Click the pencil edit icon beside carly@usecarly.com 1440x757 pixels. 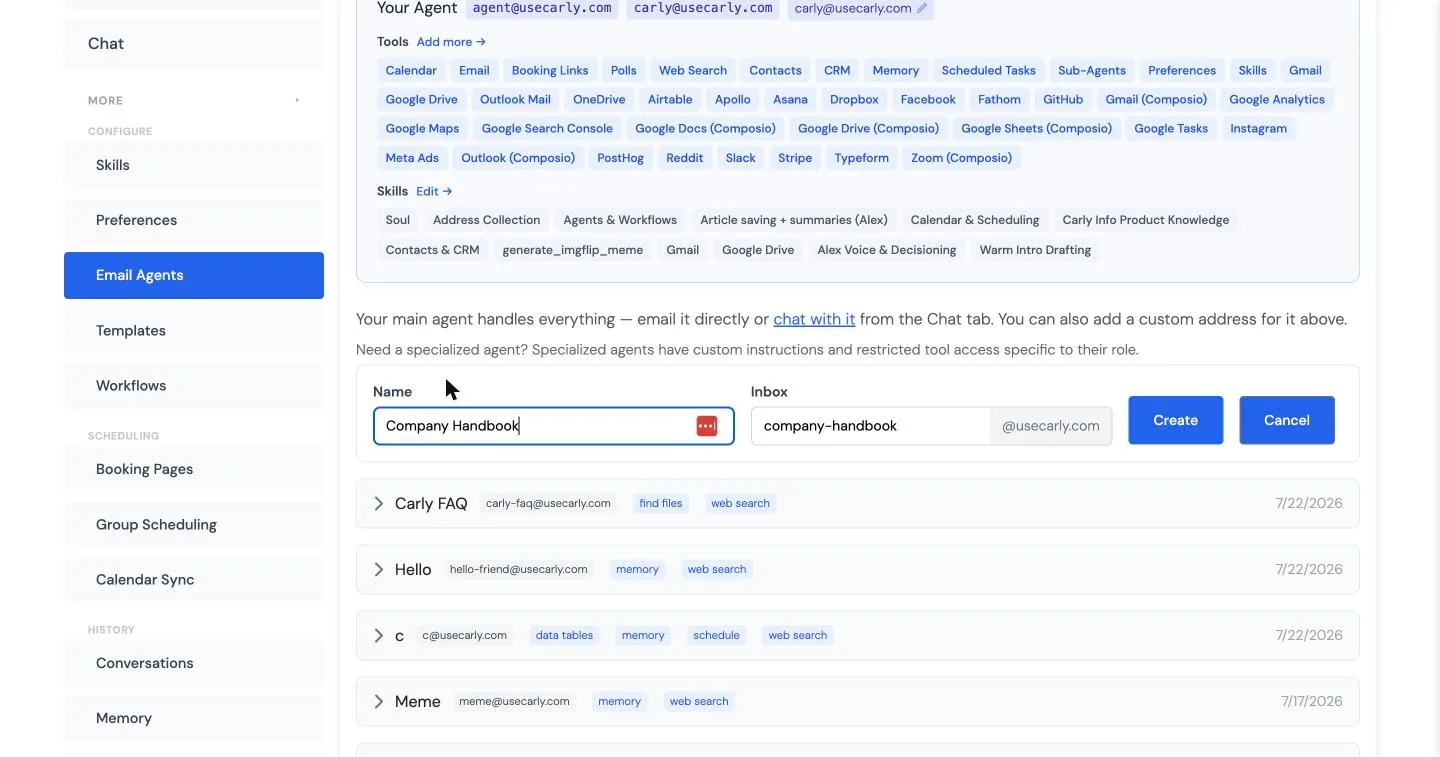click(x=922, y=8)
